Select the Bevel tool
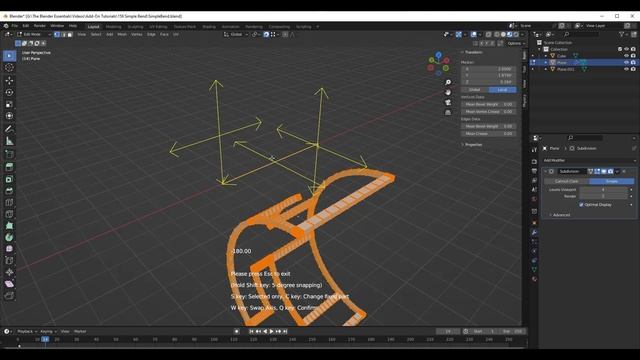This screenshot has width=640, height=360. point(9,191)
